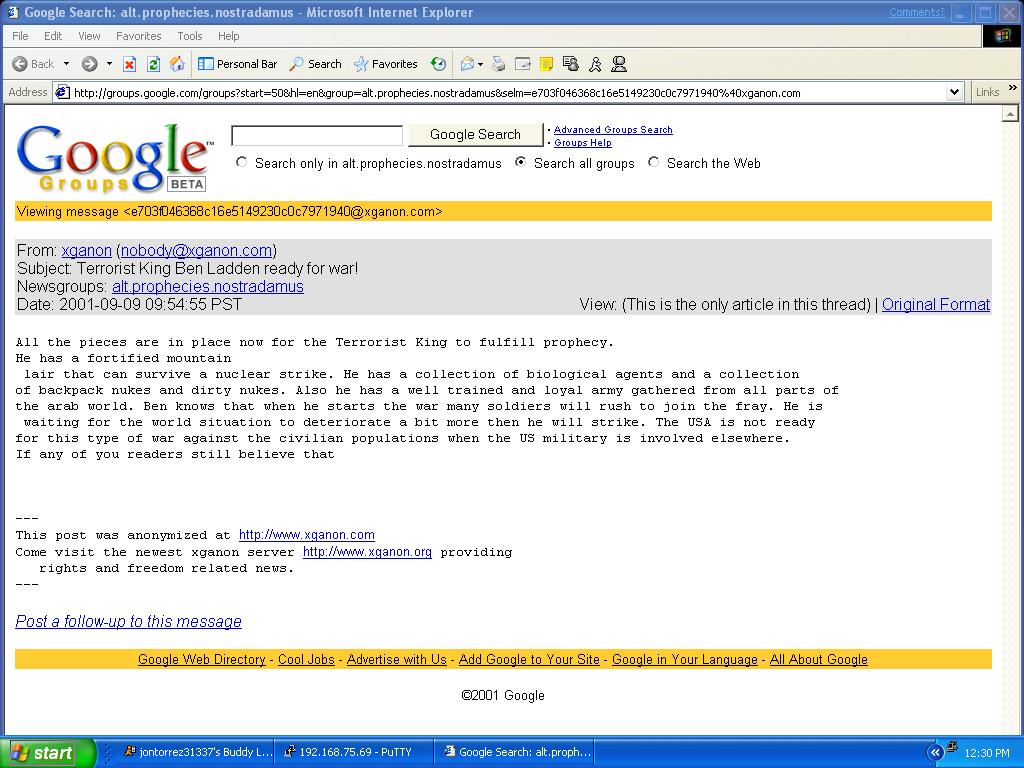
Task: Click the IE icon in window title bar
Action: click(x=12, y=12)
